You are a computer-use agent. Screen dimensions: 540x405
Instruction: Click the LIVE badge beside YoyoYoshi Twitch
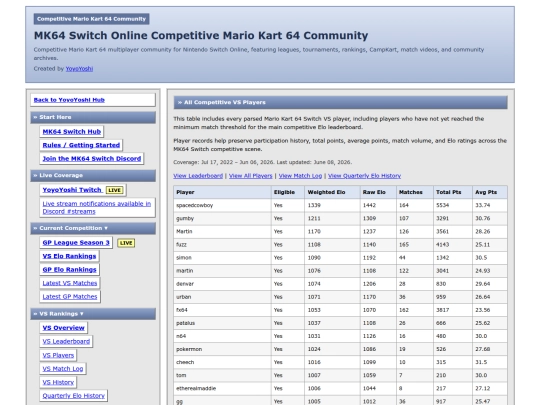[115, 190]
